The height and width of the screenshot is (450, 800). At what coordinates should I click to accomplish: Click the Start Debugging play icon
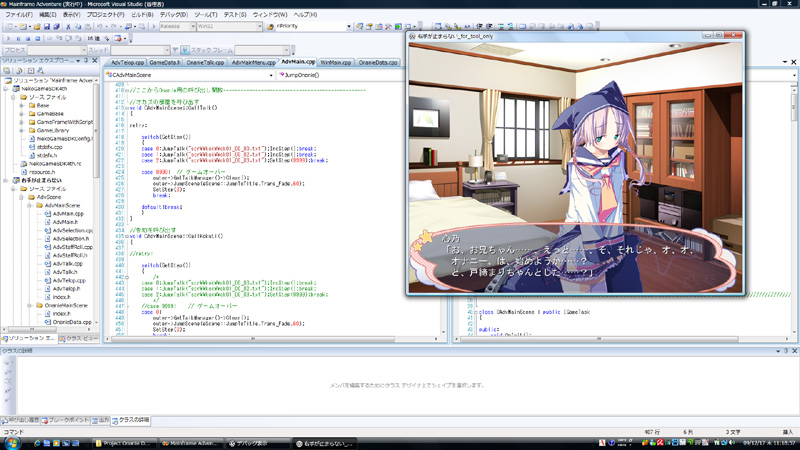(154, 27)
